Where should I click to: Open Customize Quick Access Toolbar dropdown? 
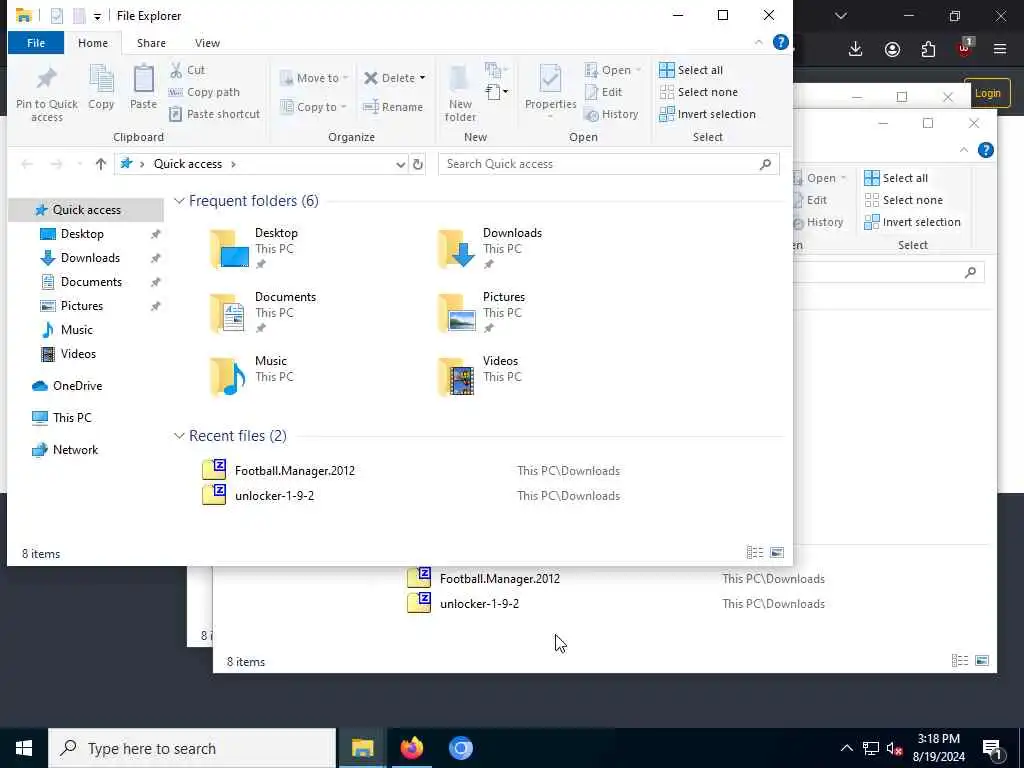pyautogui.click(x=97, y=16)
